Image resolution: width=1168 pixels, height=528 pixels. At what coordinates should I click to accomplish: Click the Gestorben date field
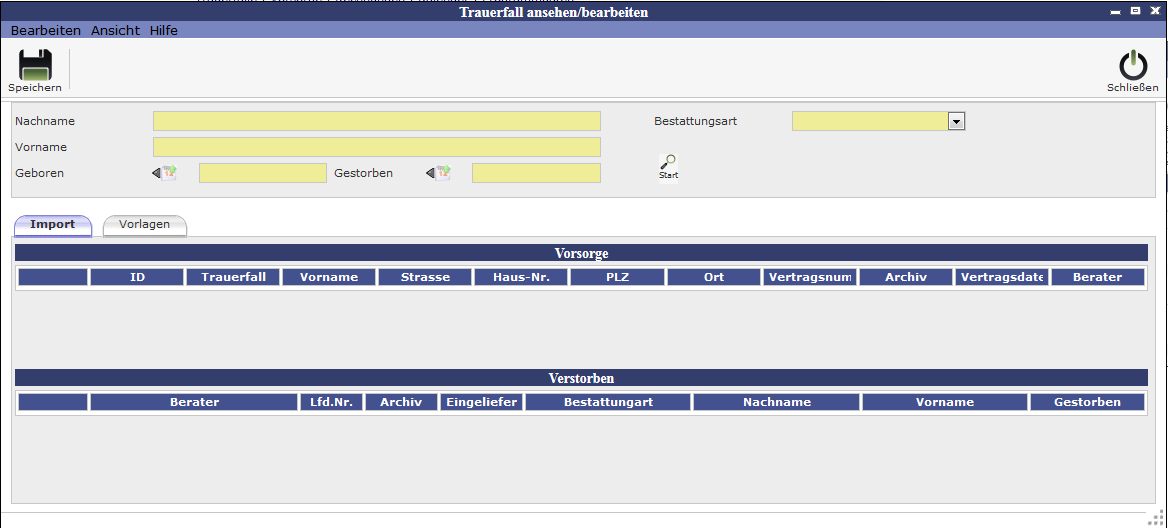tap(536, 173)
